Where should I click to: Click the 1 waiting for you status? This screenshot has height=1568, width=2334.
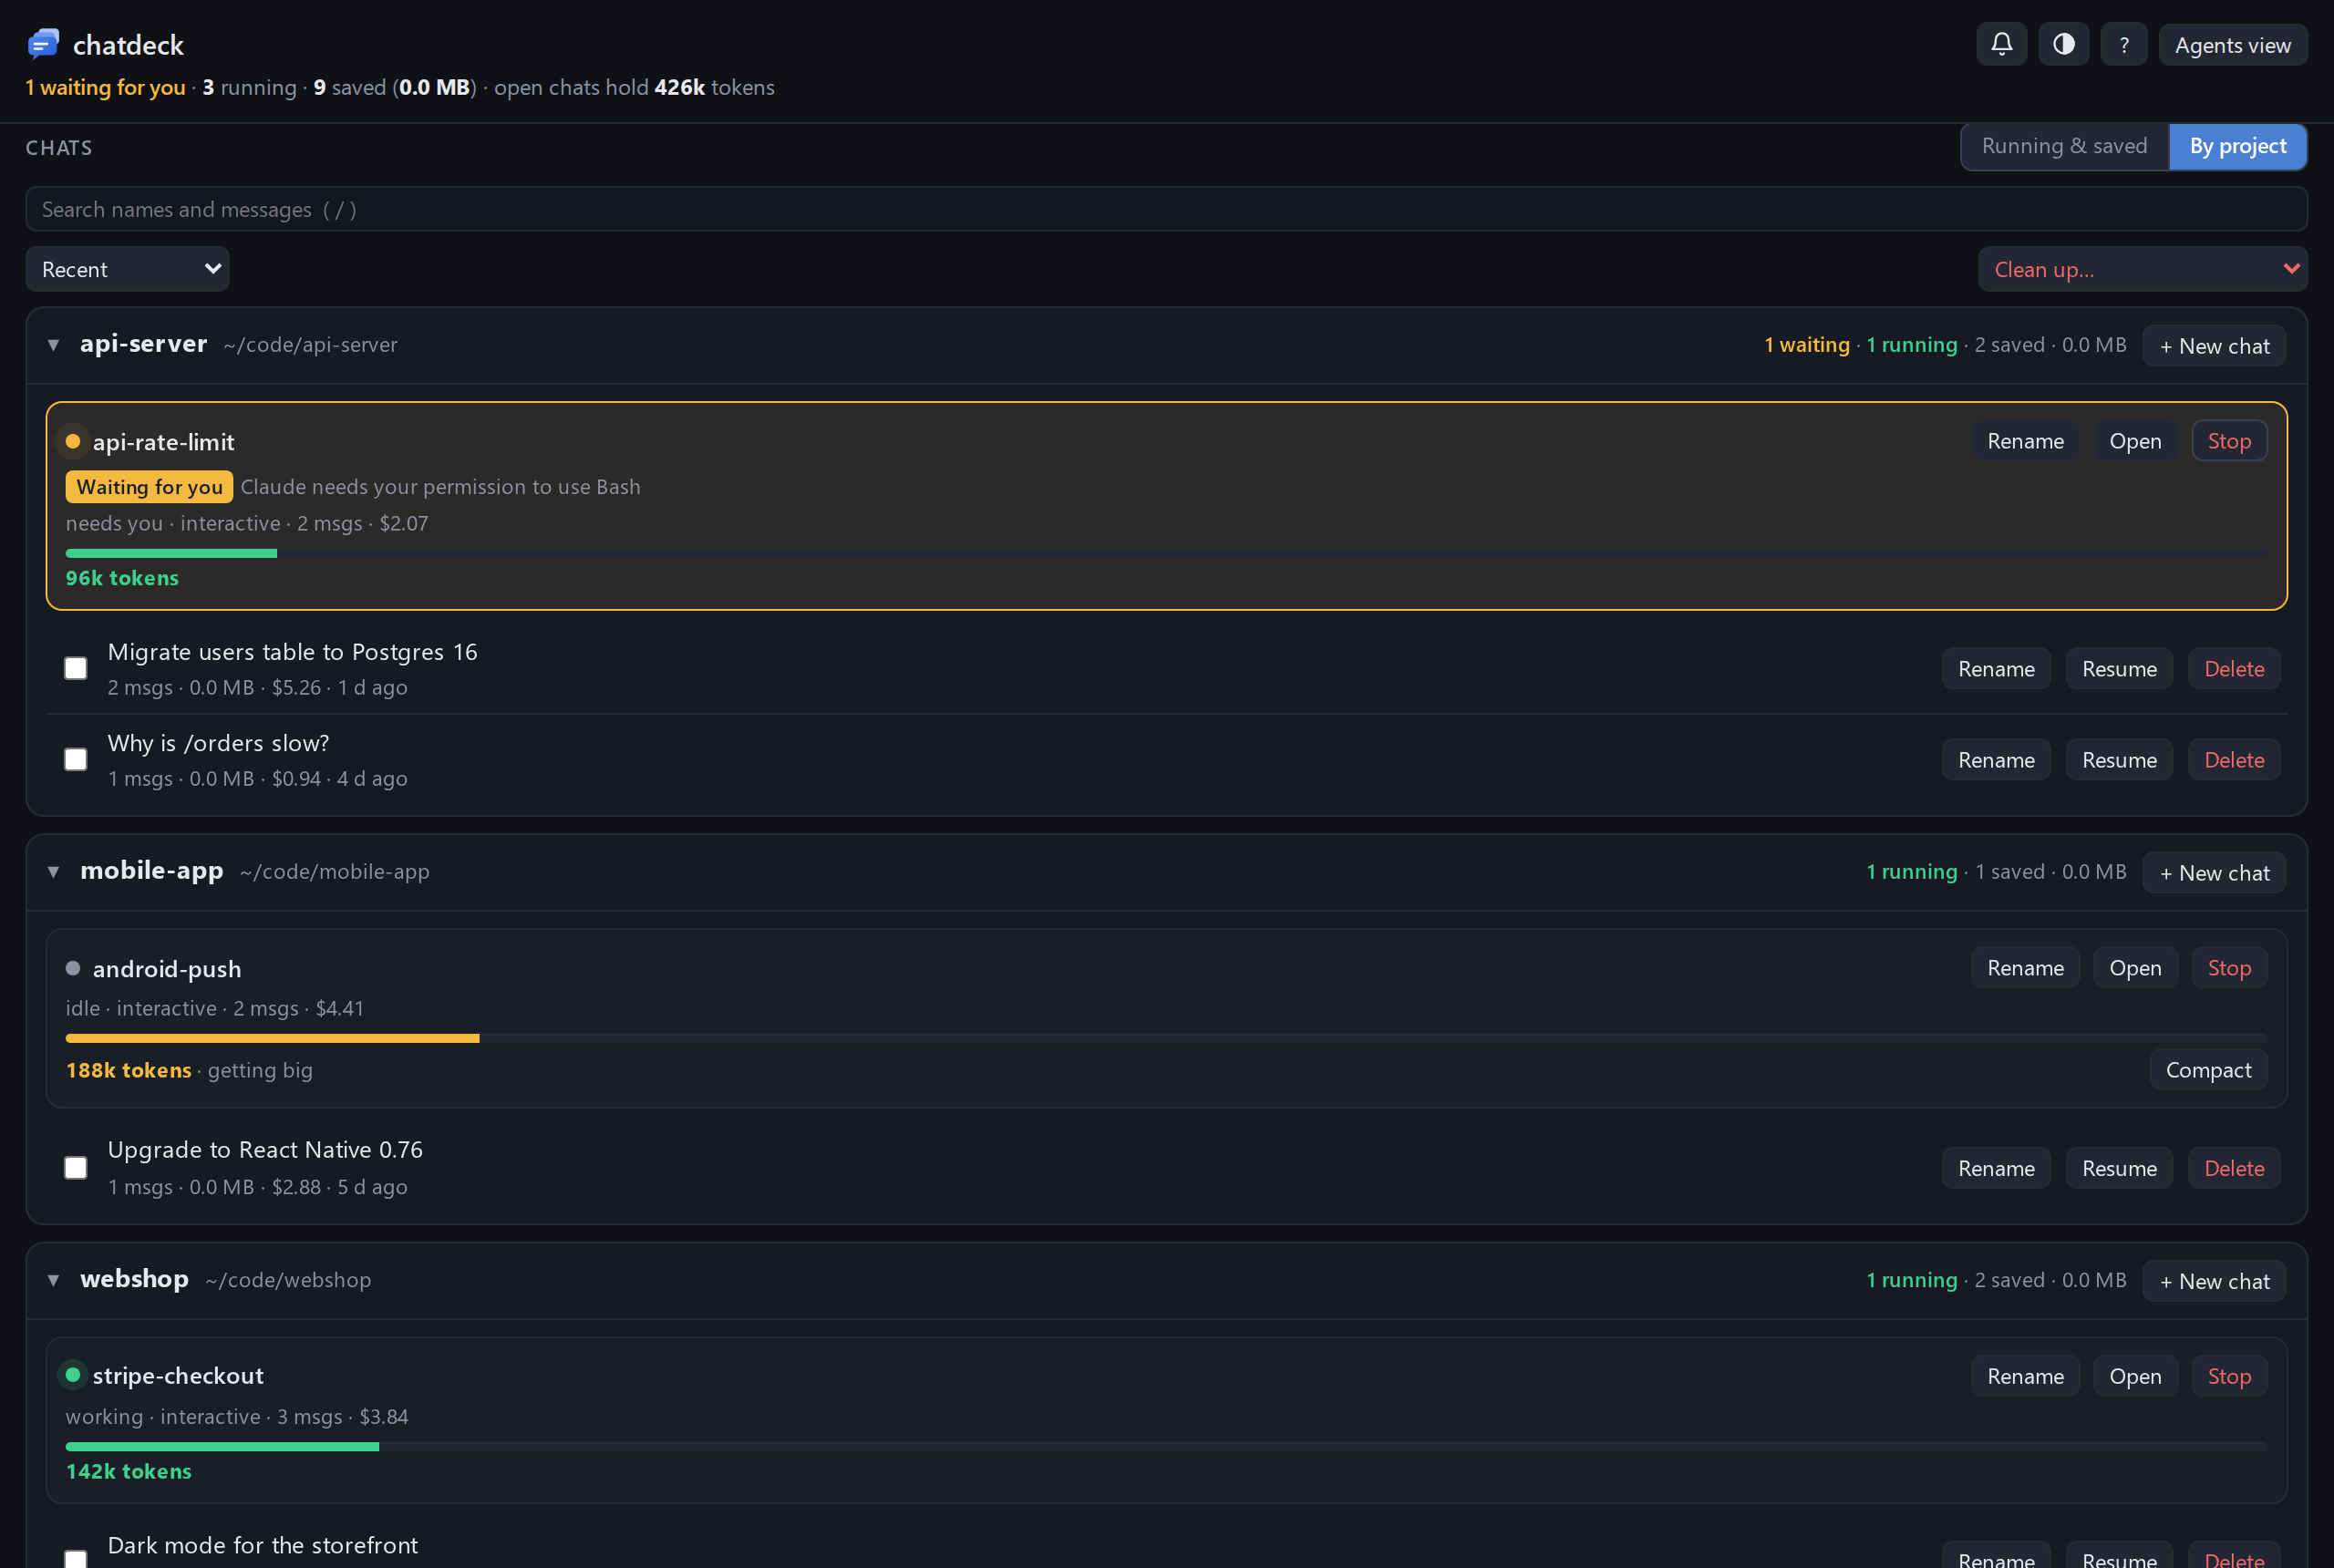(x=105, y=87)
